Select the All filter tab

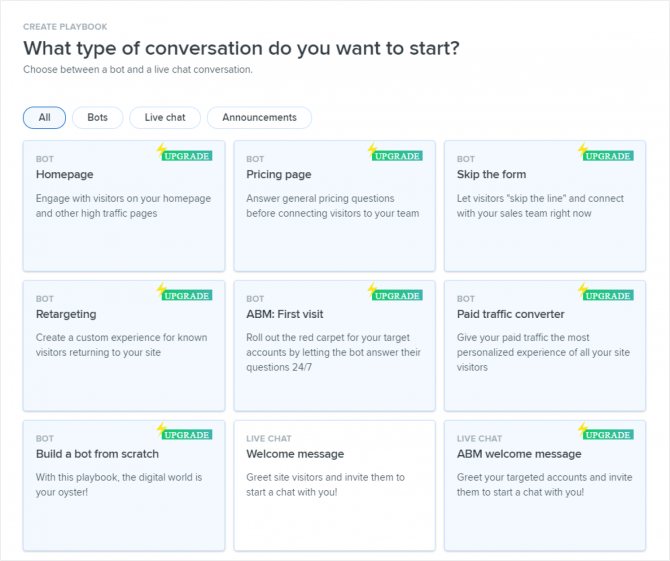pos(44,118)
